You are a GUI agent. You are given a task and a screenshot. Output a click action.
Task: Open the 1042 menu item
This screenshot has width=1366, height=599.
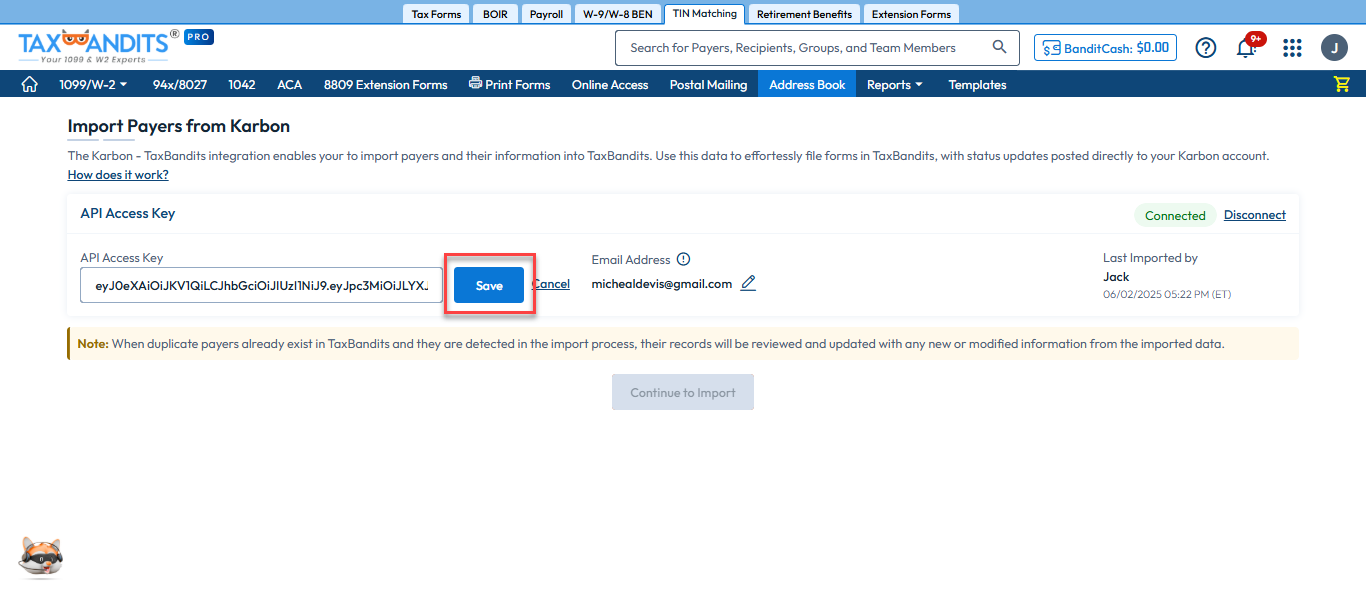pyautogui.click(x=242, y=84)
